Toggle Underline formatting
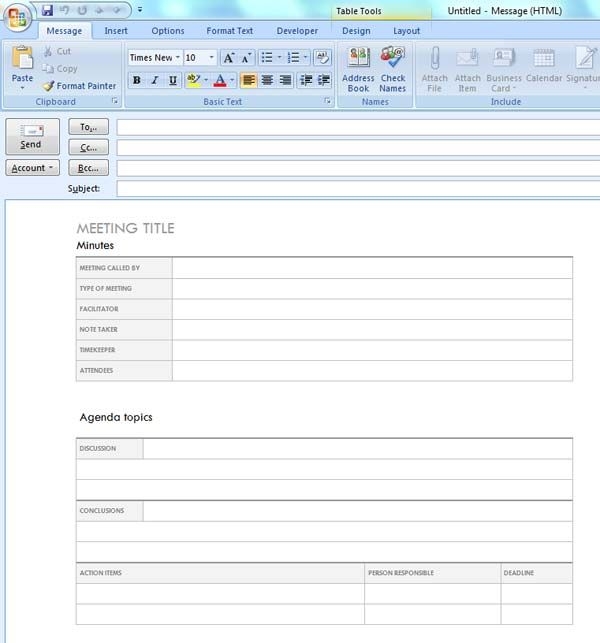Image resolution: width=600 pixels, height=643 pixels. [173, 81]
